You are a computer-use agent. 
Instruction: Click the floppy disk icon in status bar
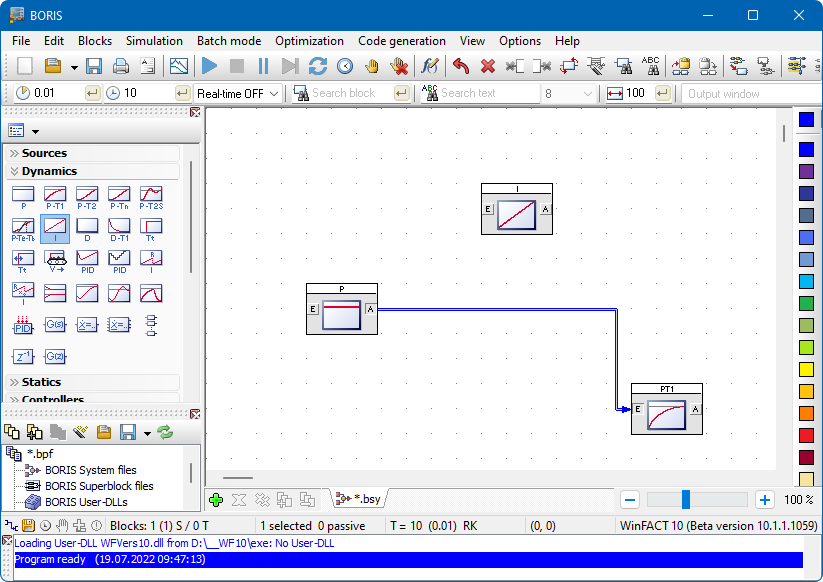click(x=28, y=525)
